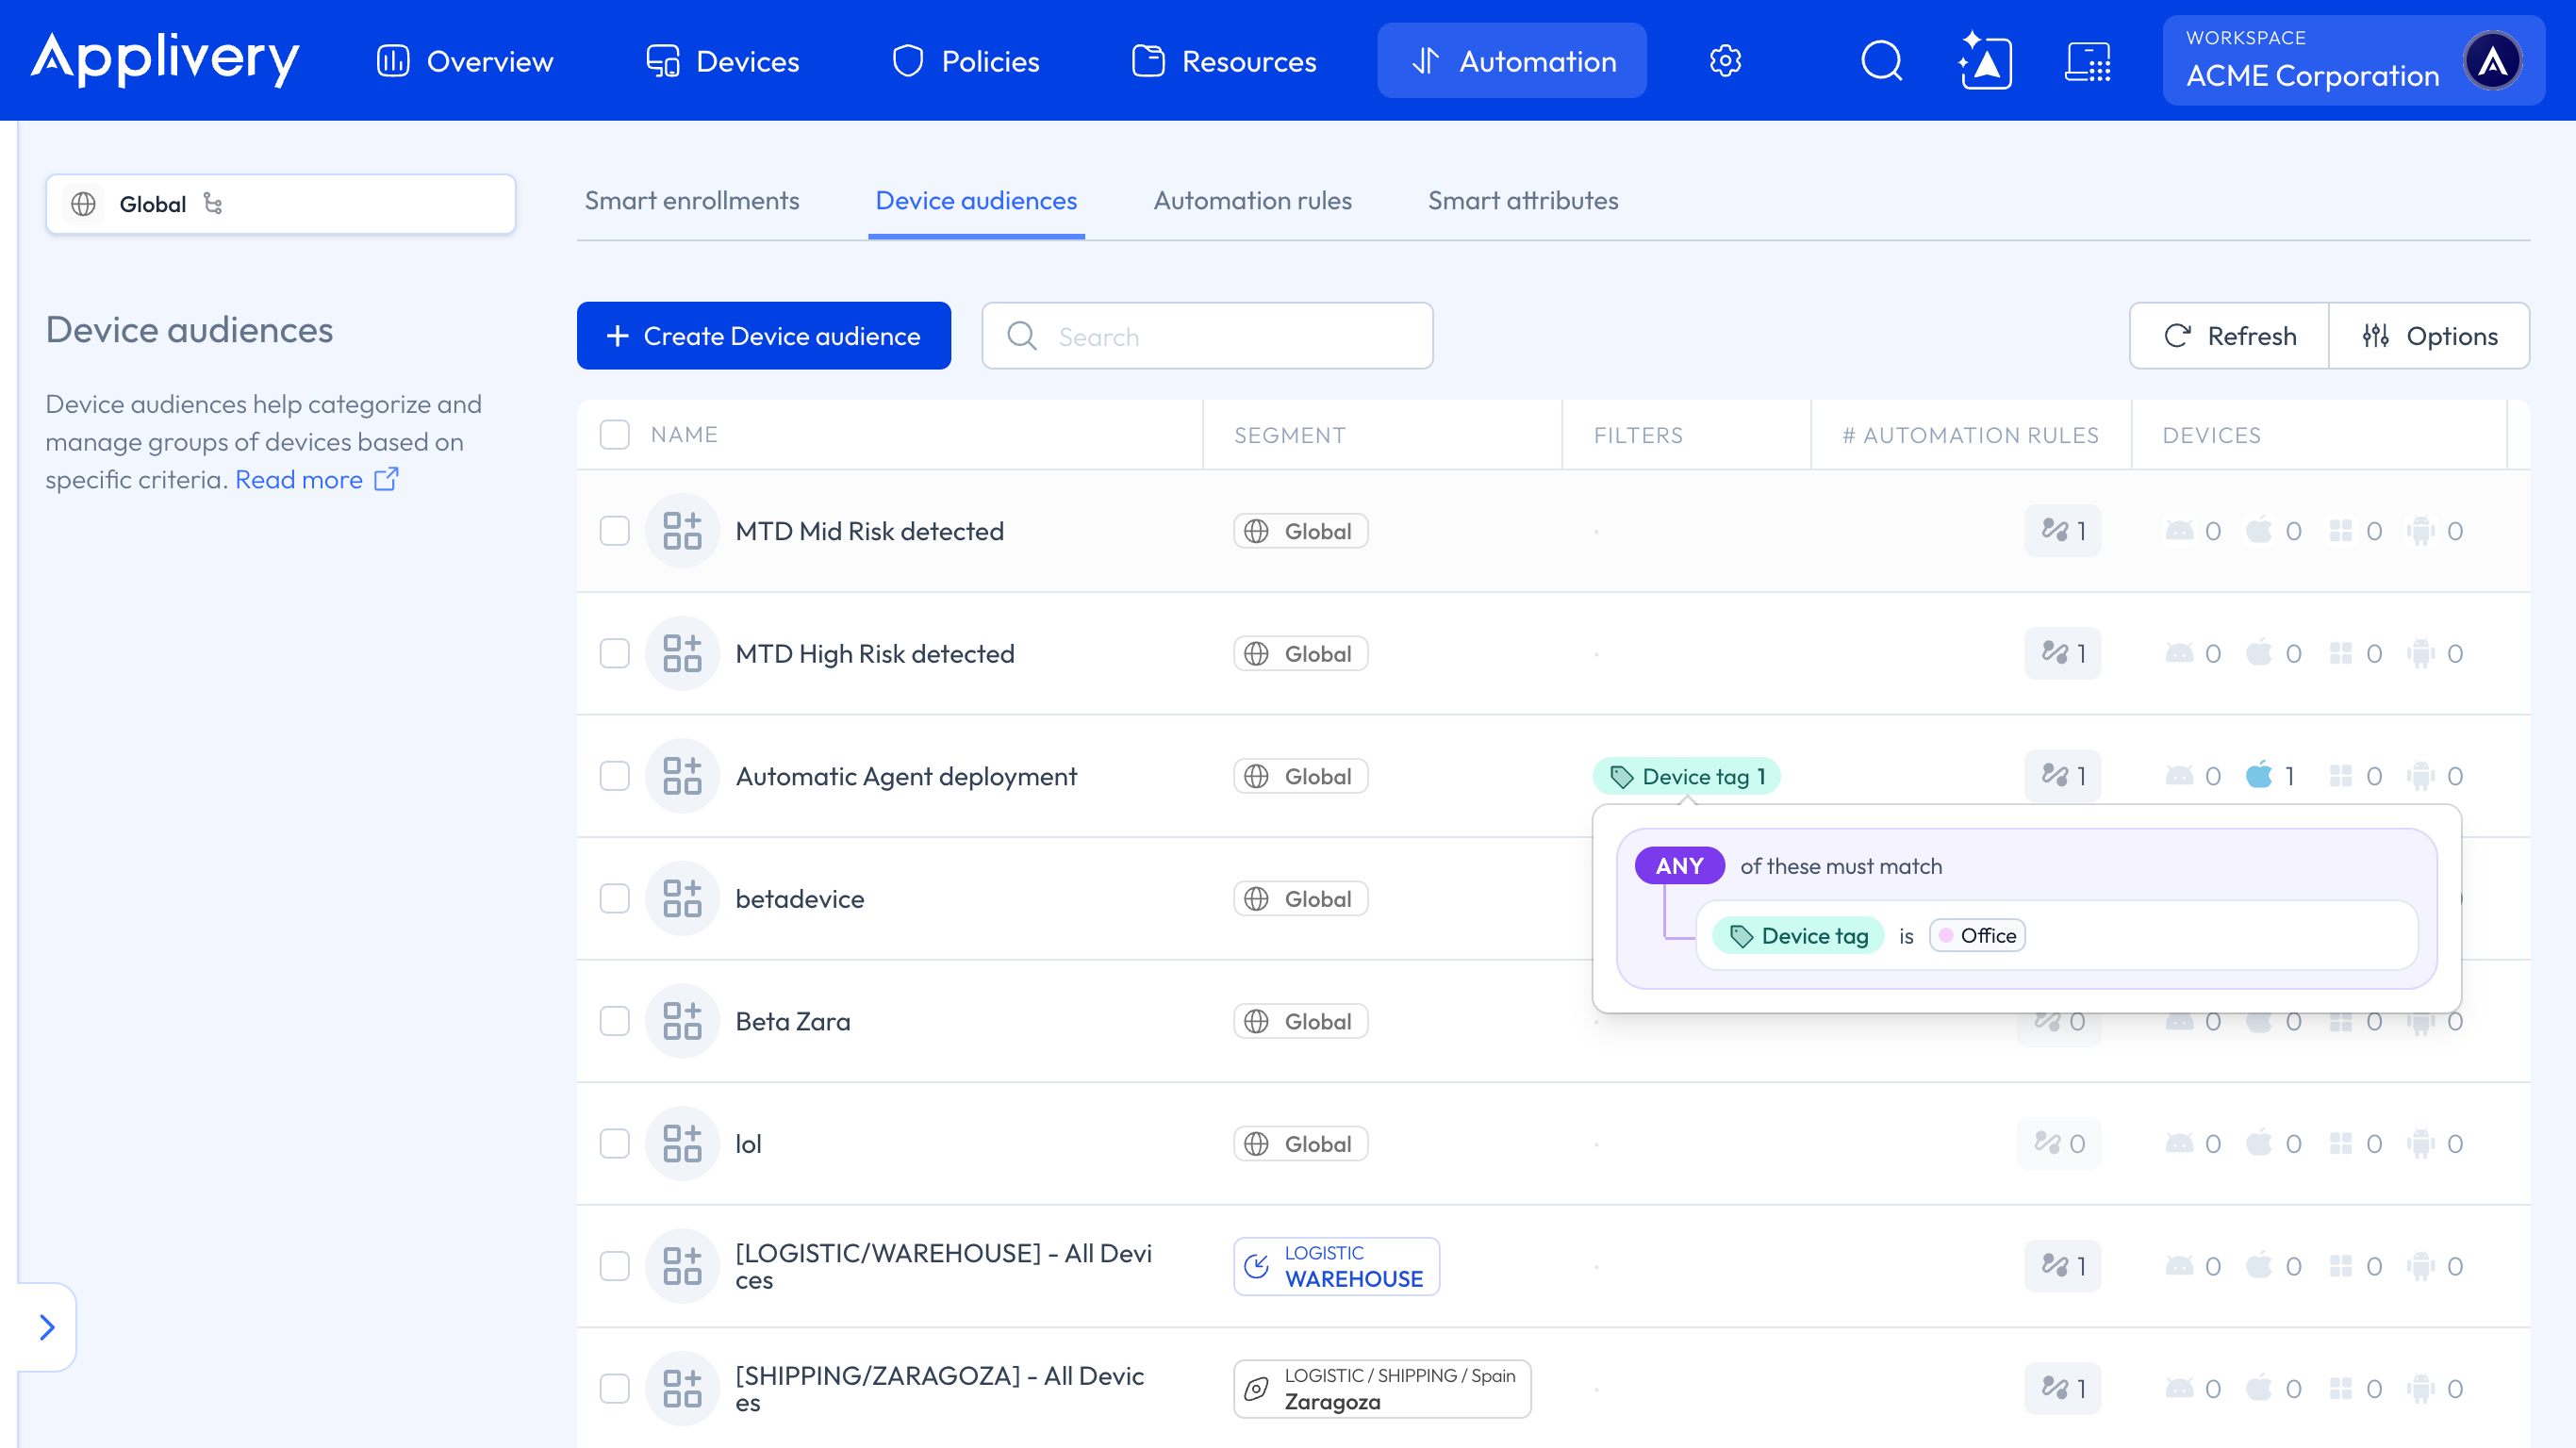Image resolution: width=2576 pixels, height=1448 pixels.
Task: Open the AI assistant sparkle icon
Action: (x=1984, y=61)
